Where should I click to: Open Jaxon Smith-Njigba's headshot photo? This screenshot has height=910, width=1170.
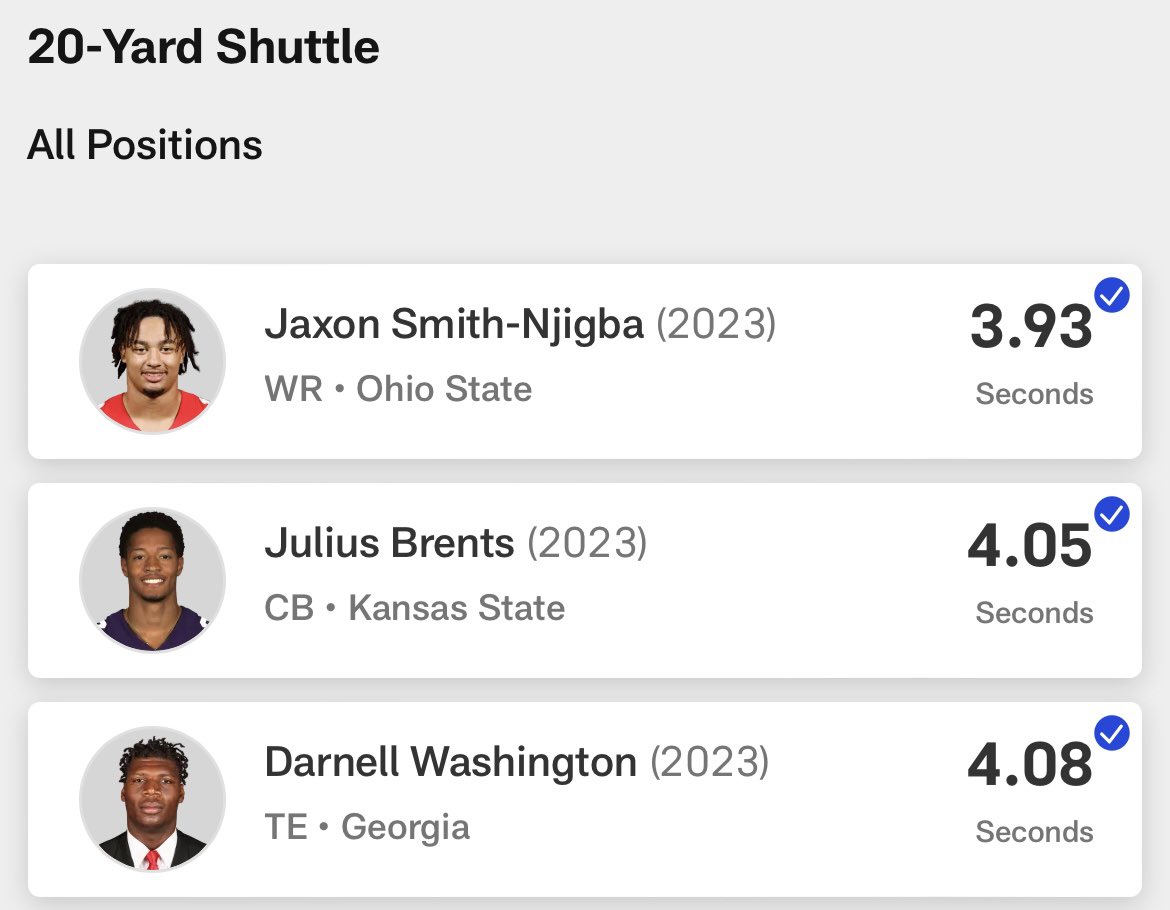(x=152, y=361)
